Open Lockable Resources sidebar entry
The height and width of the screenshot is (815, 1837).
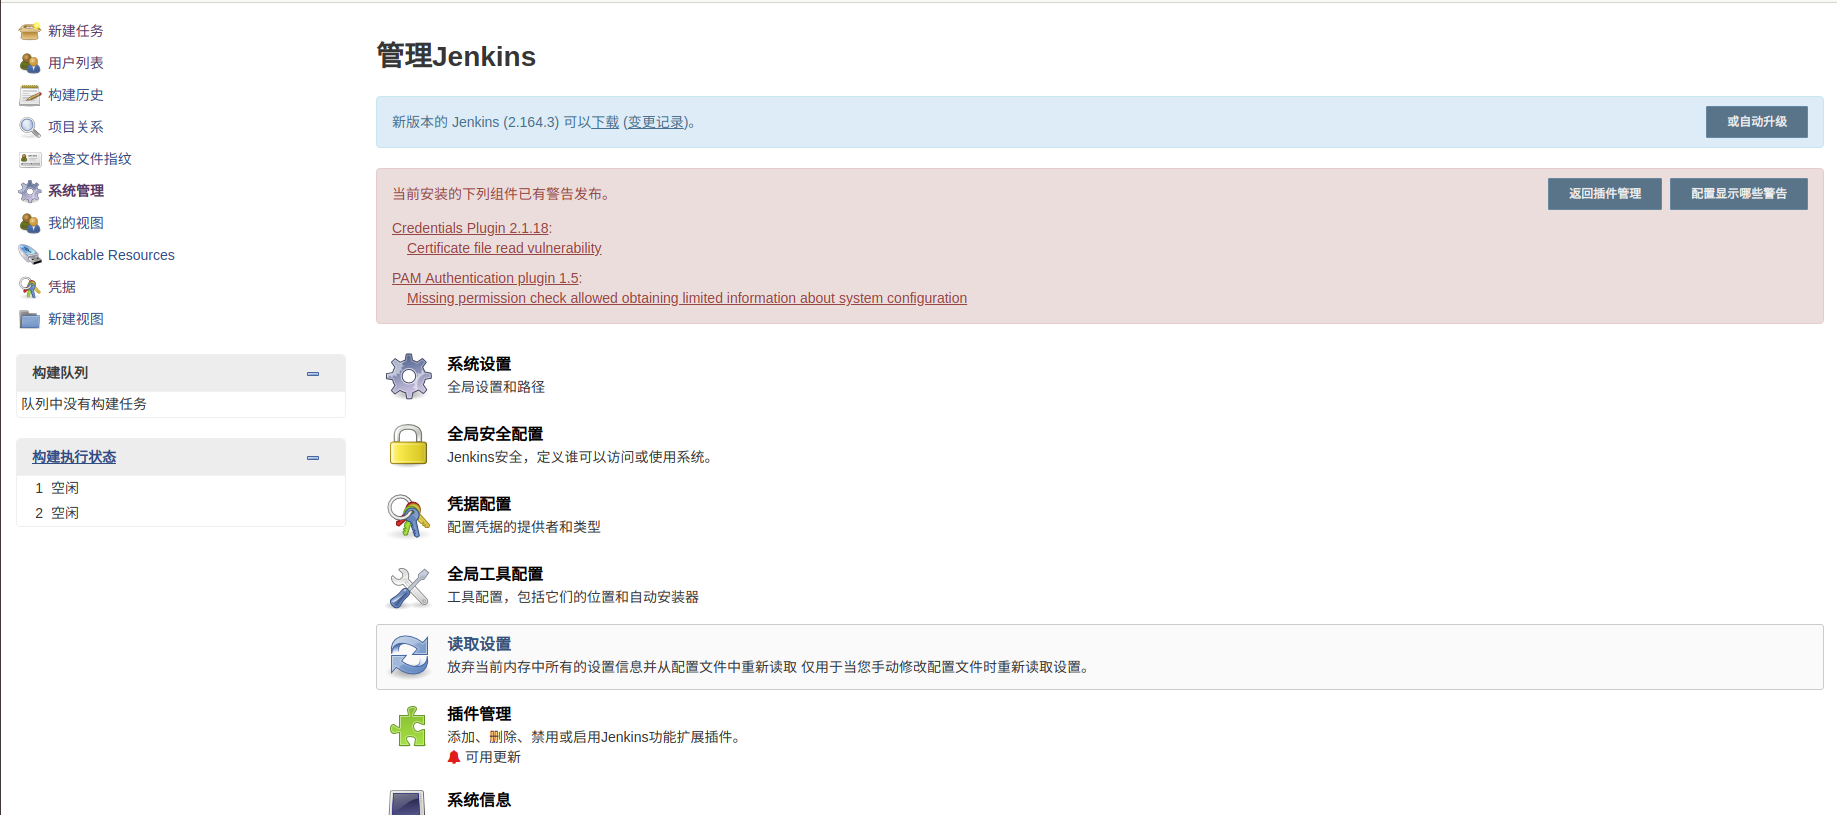tap(111, 255)
